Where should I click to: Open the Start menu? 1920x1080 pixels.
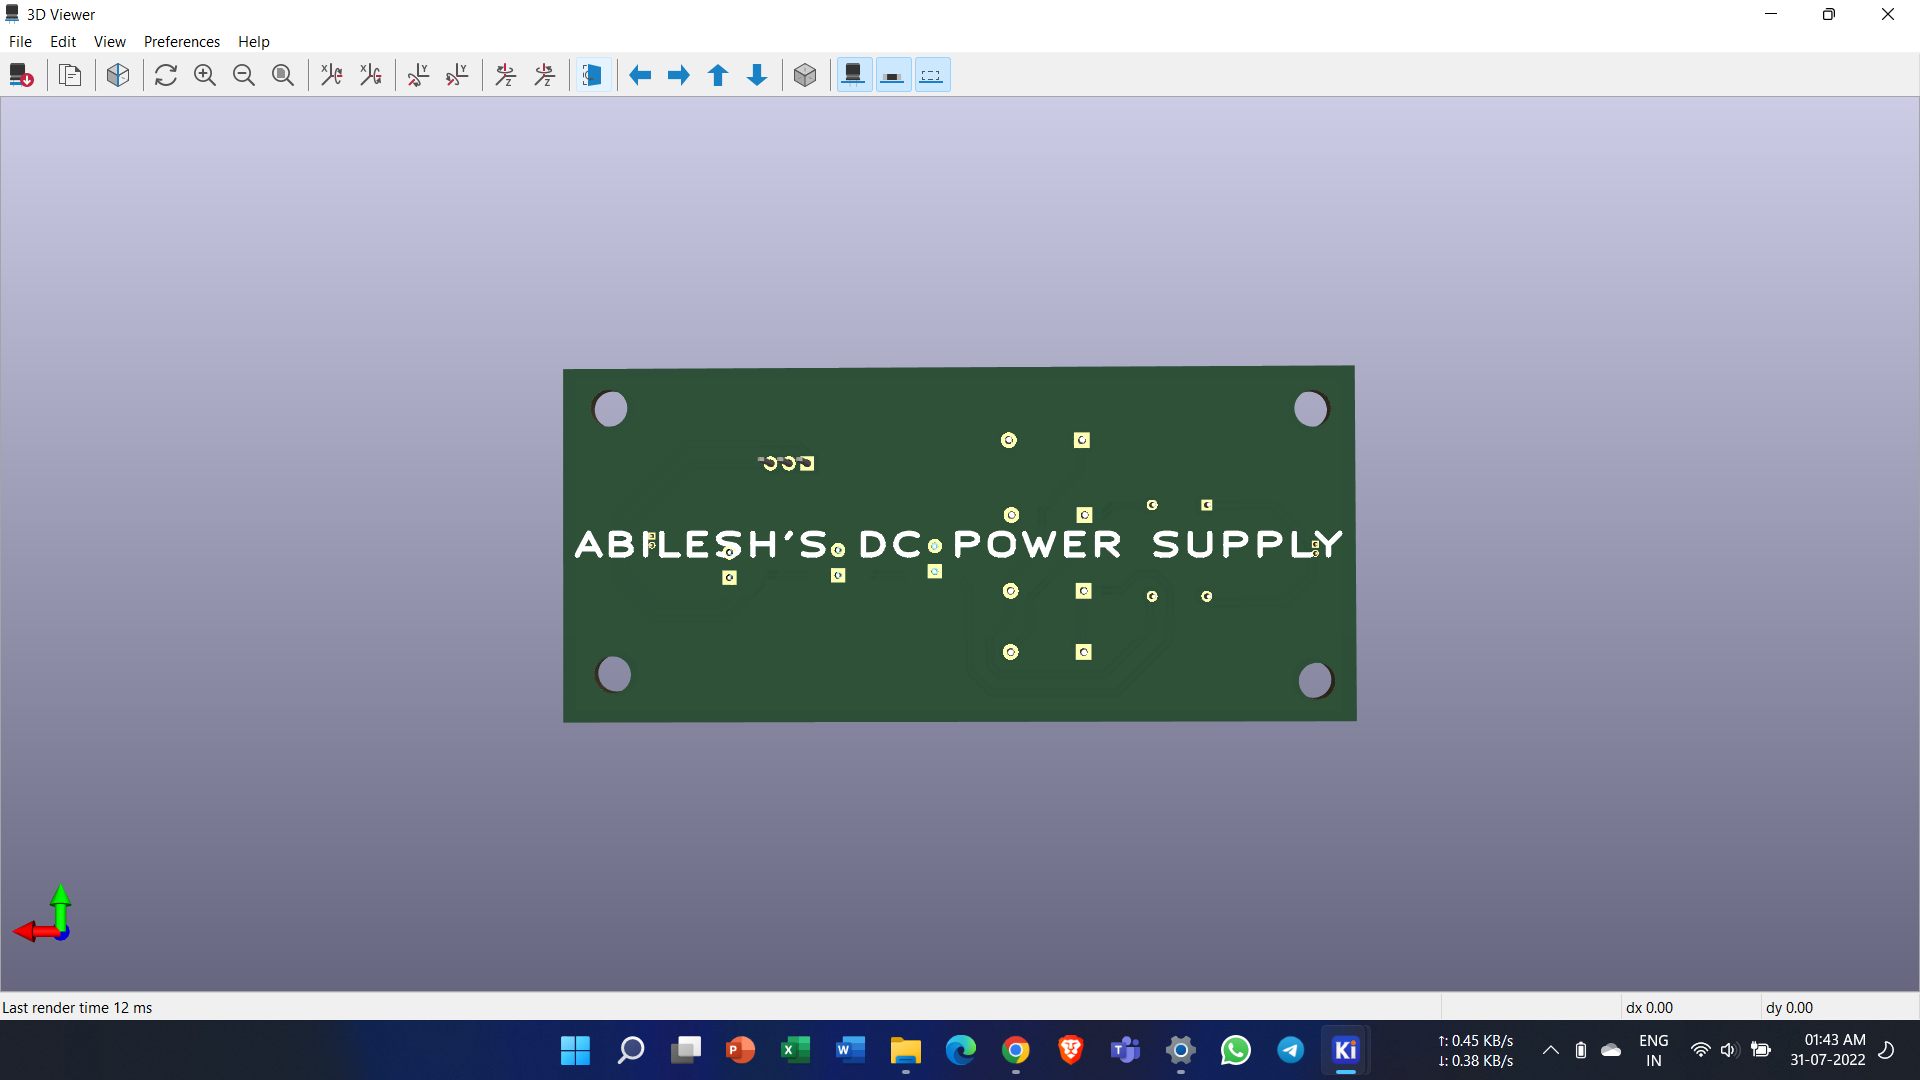tap(575, 1050)
